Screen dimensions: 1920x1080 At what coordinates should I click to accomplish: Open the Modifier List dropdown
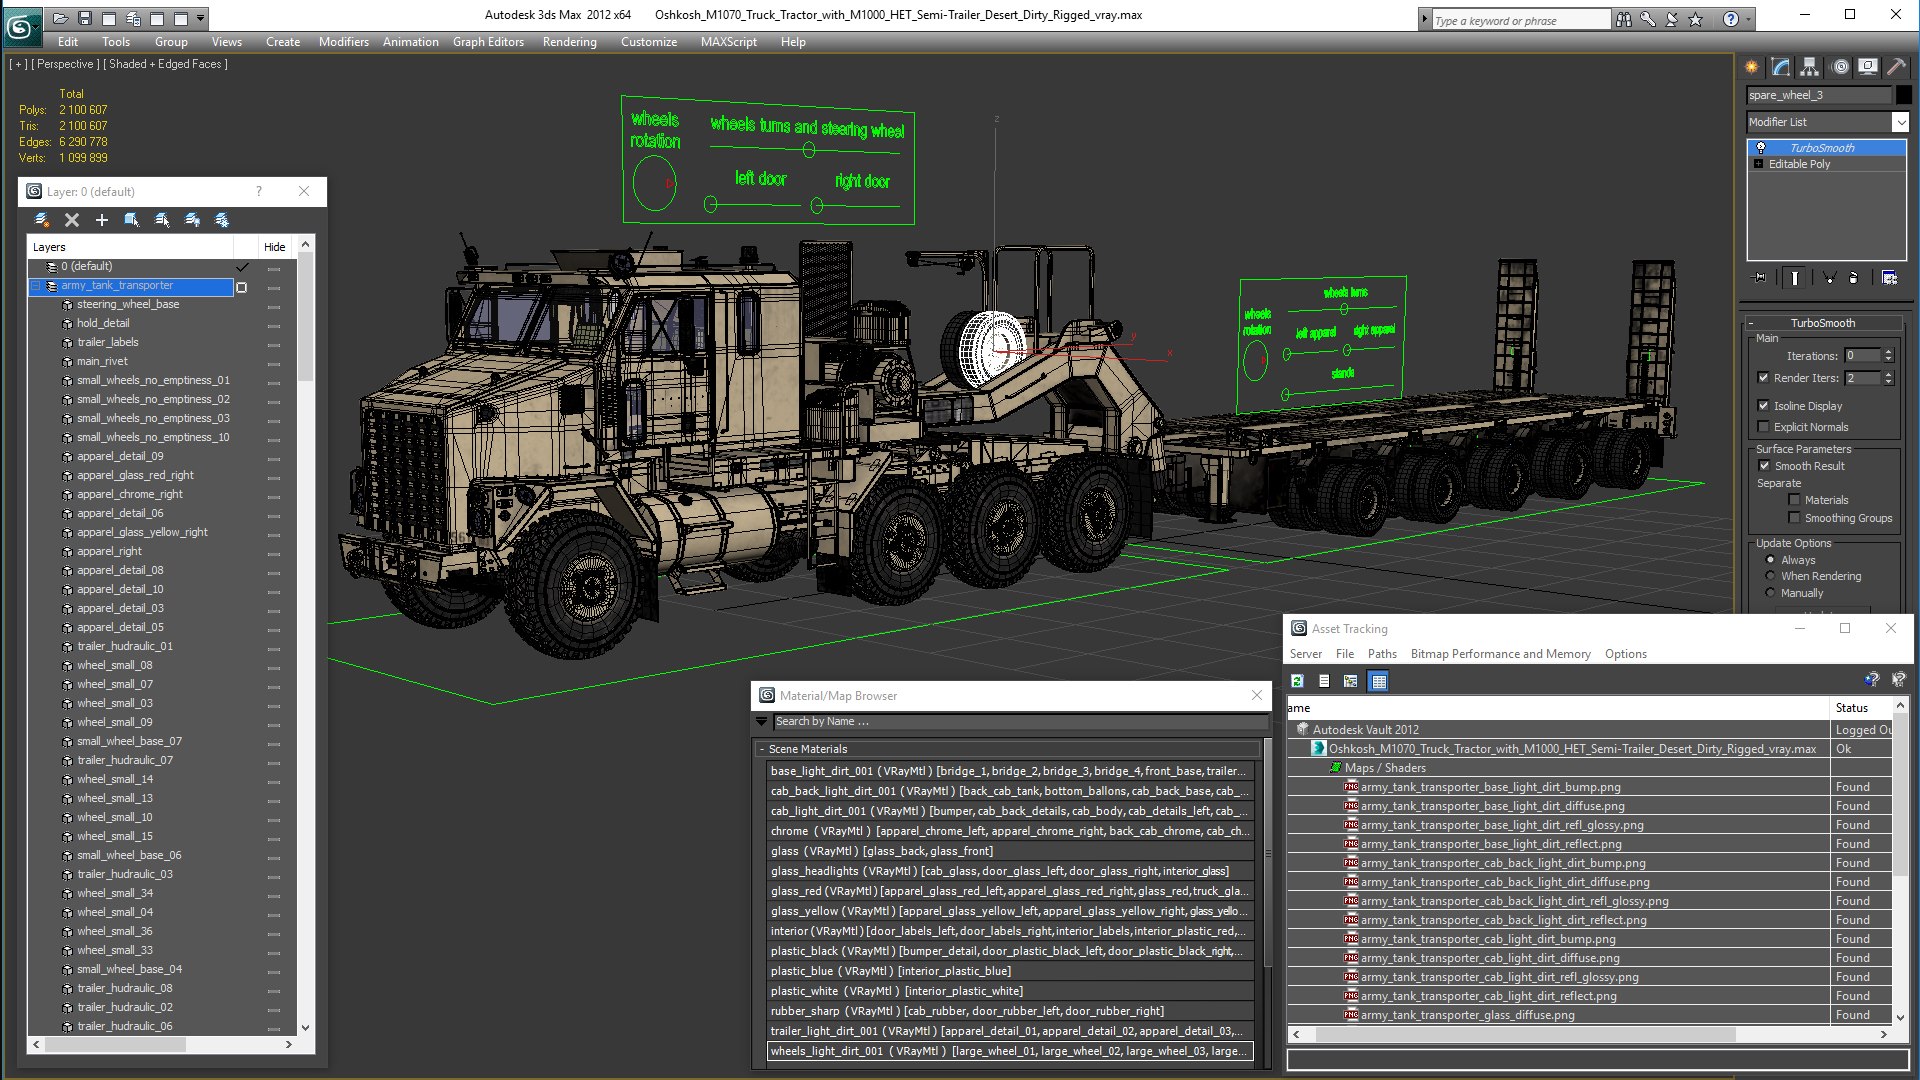(1900, 122)
